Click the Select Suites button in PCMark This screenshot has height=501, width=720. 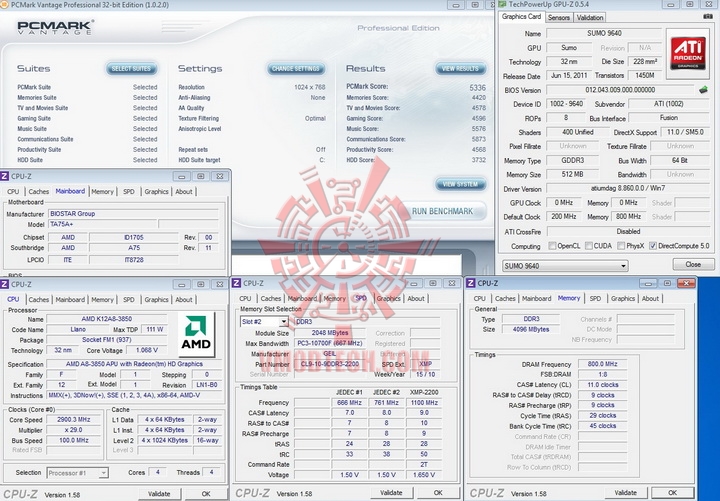[x=131, y=68]
